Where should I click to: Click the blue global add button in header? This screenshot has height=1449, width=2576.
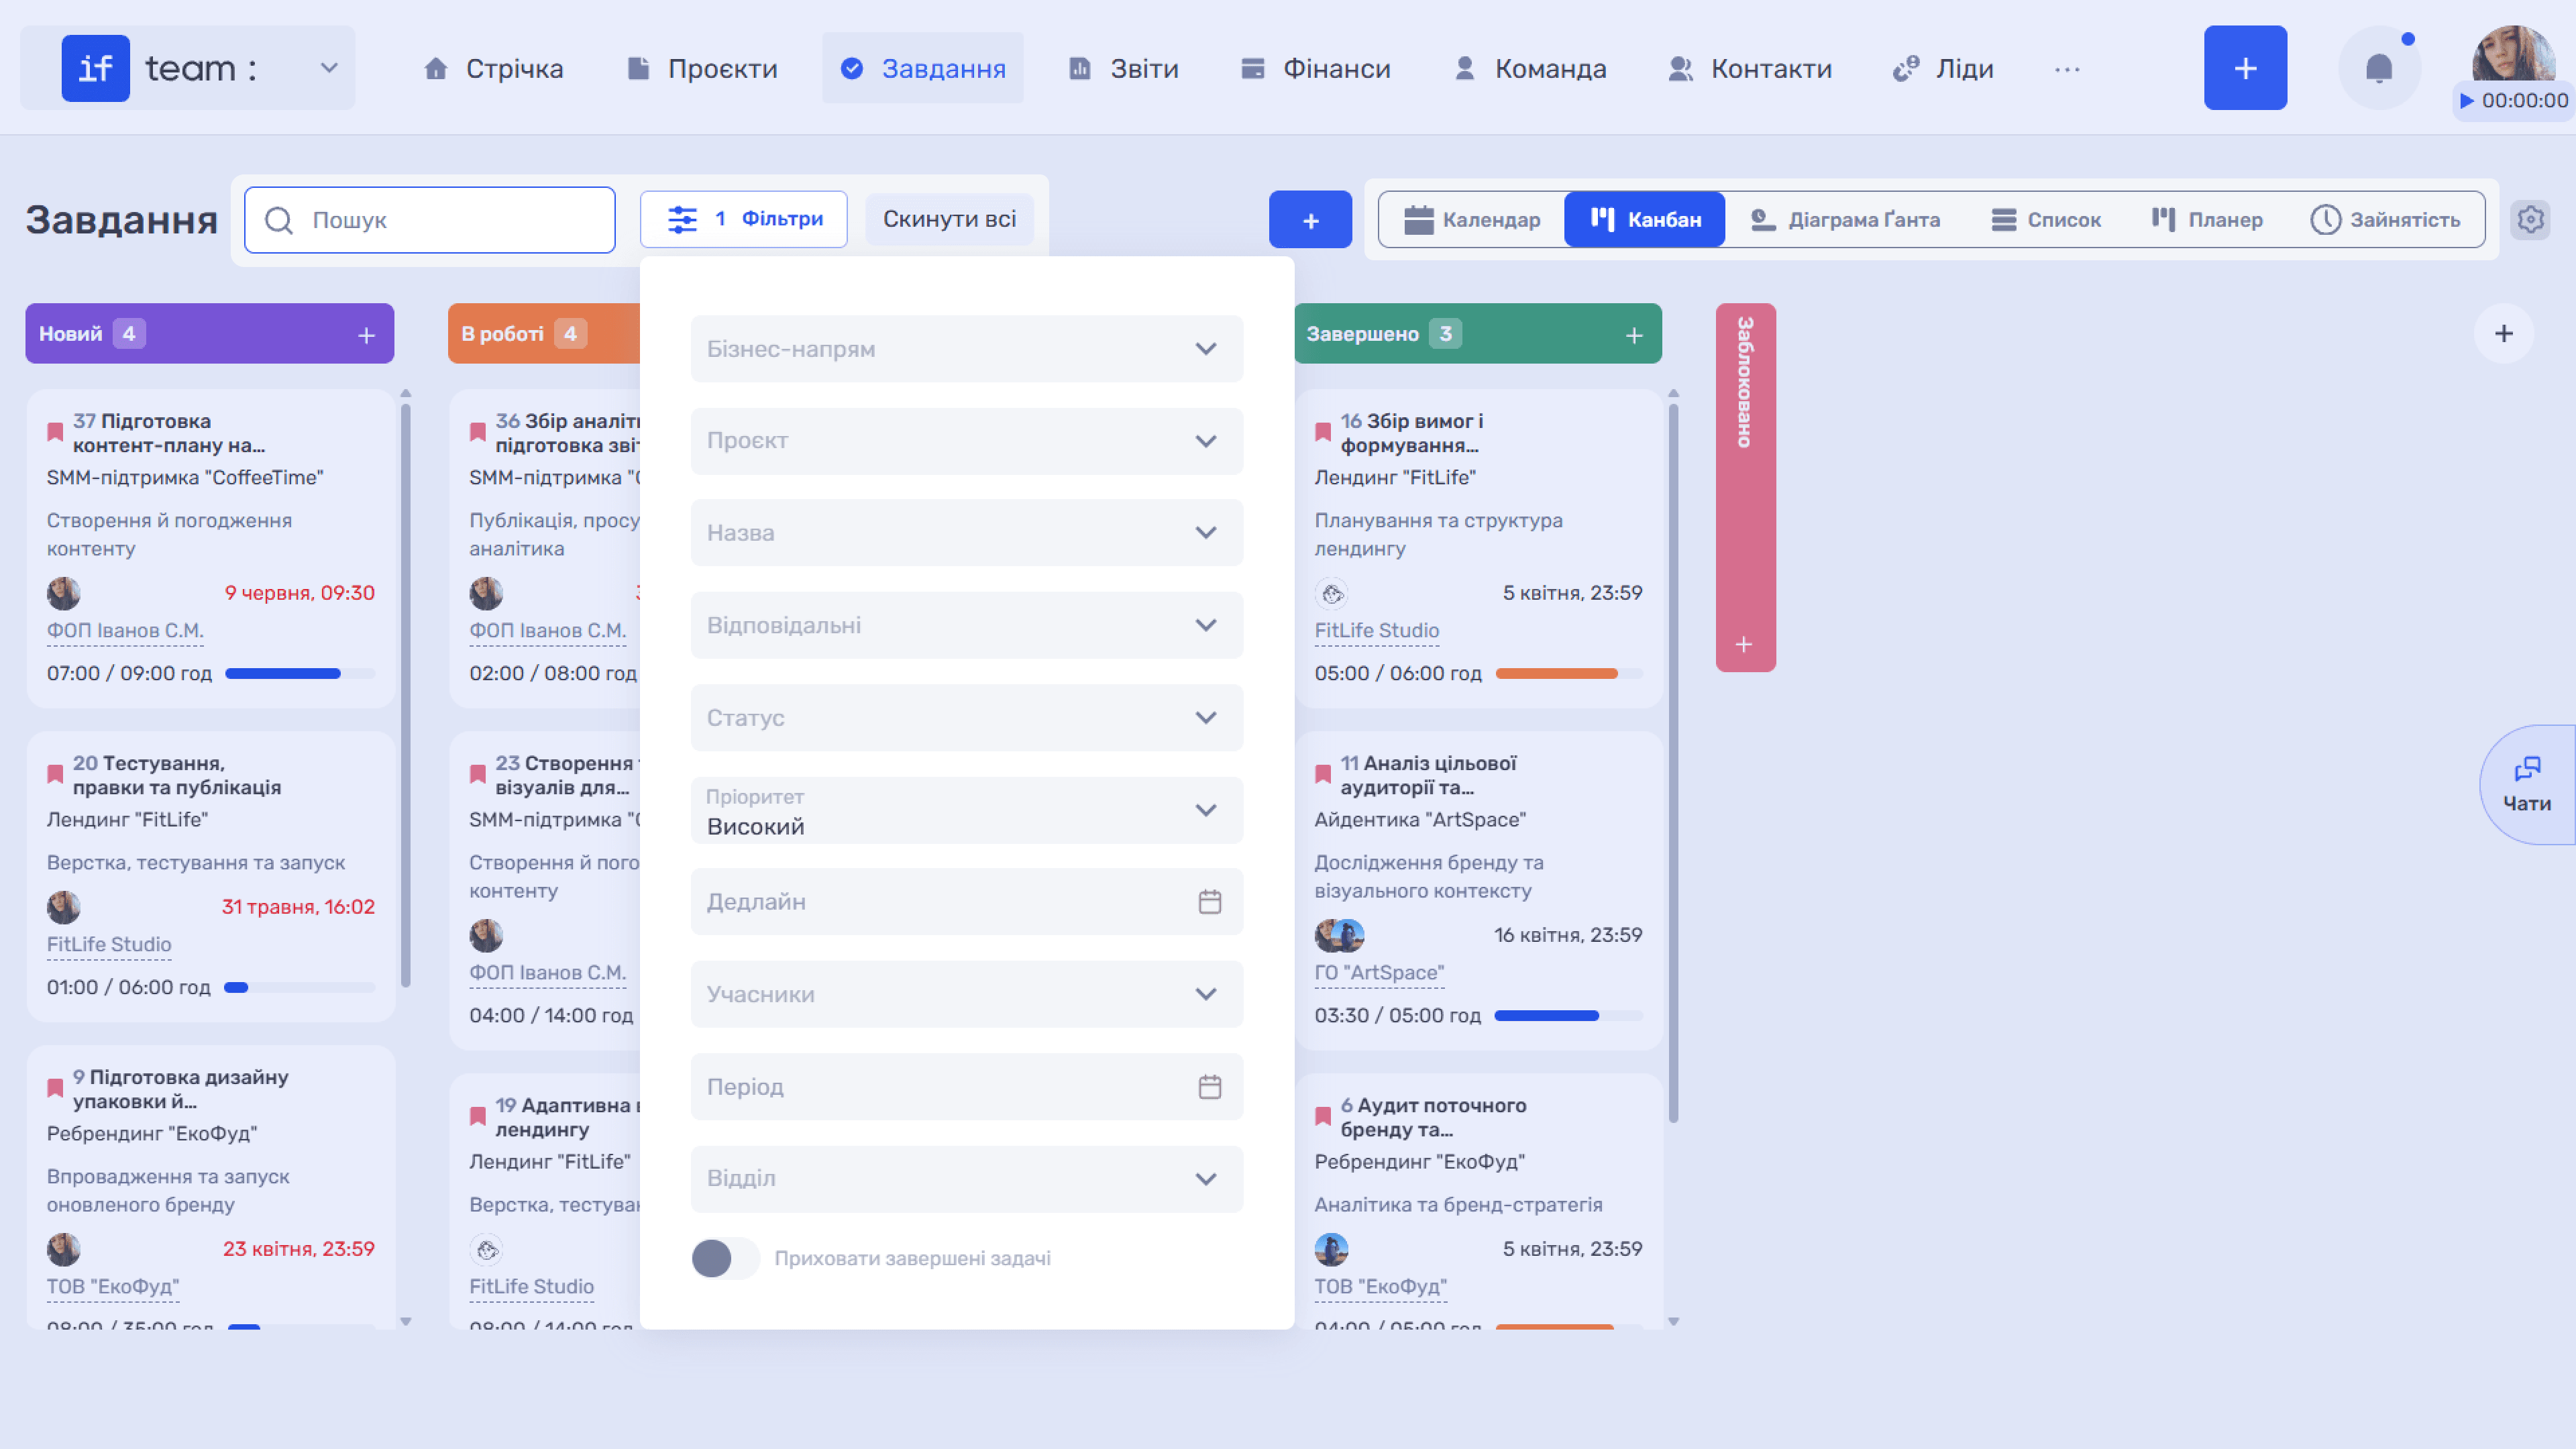click(x=2245, y=68)
